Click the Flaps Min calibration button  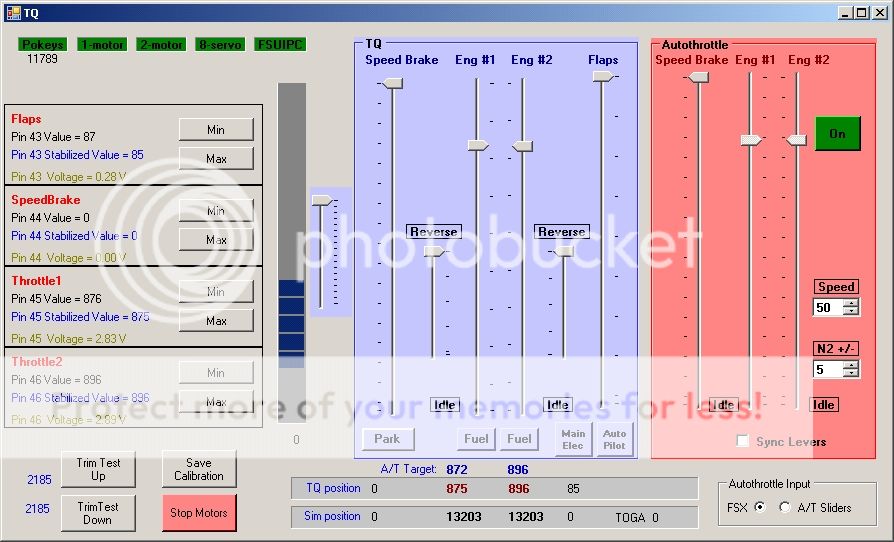[216, 130]
